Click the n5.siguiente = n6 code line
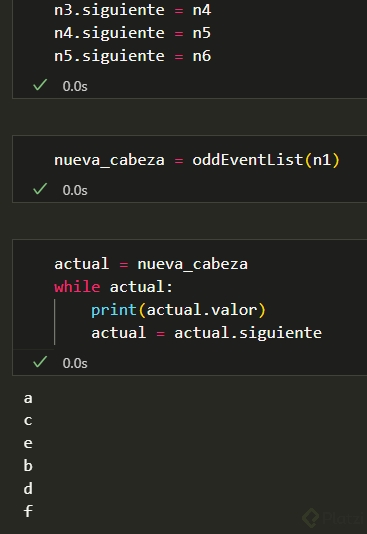This screenshot has height=534, width=367. (x=132, y=56)
